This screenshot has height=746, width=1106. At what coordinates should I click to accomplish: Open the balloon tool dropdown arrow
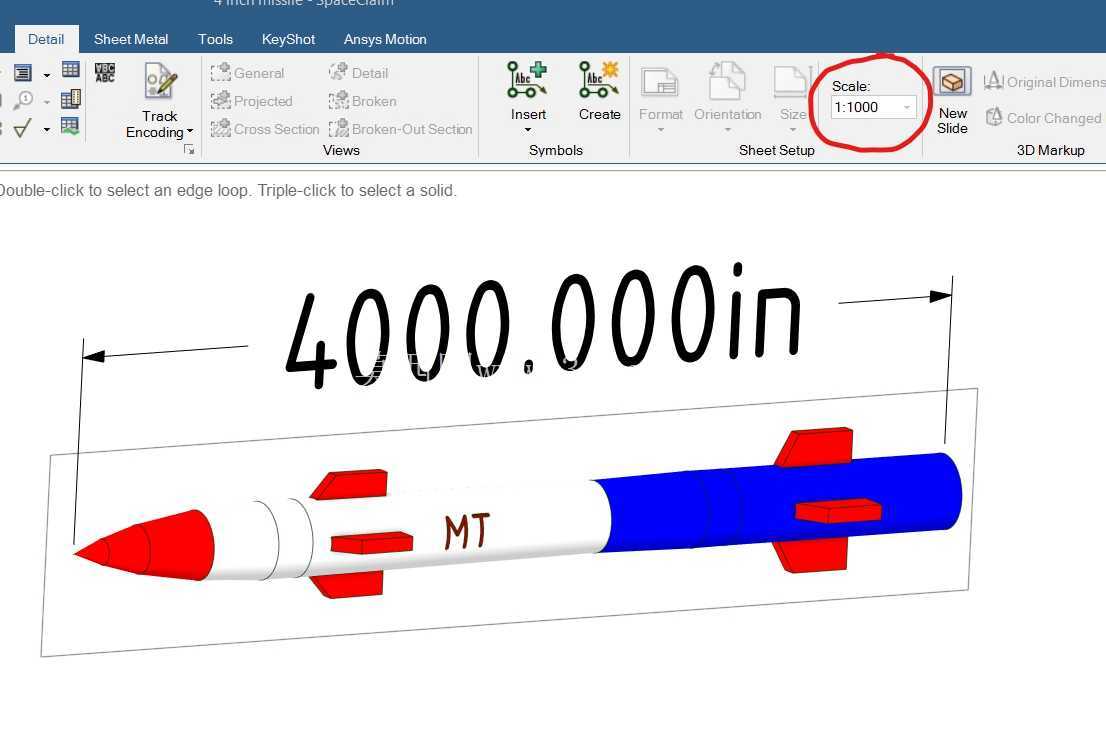(x=47, y=103)
